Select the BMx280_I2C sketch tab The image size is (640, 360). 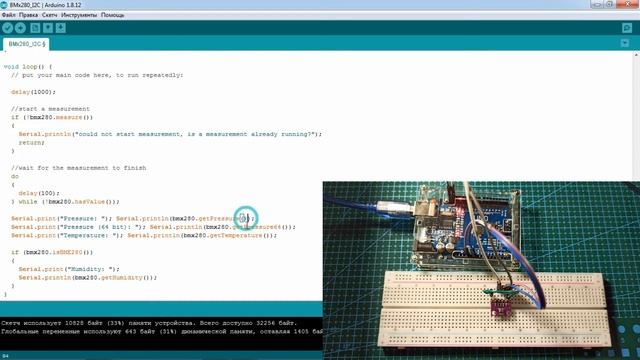pyautogui.click(x=27, y=44)
